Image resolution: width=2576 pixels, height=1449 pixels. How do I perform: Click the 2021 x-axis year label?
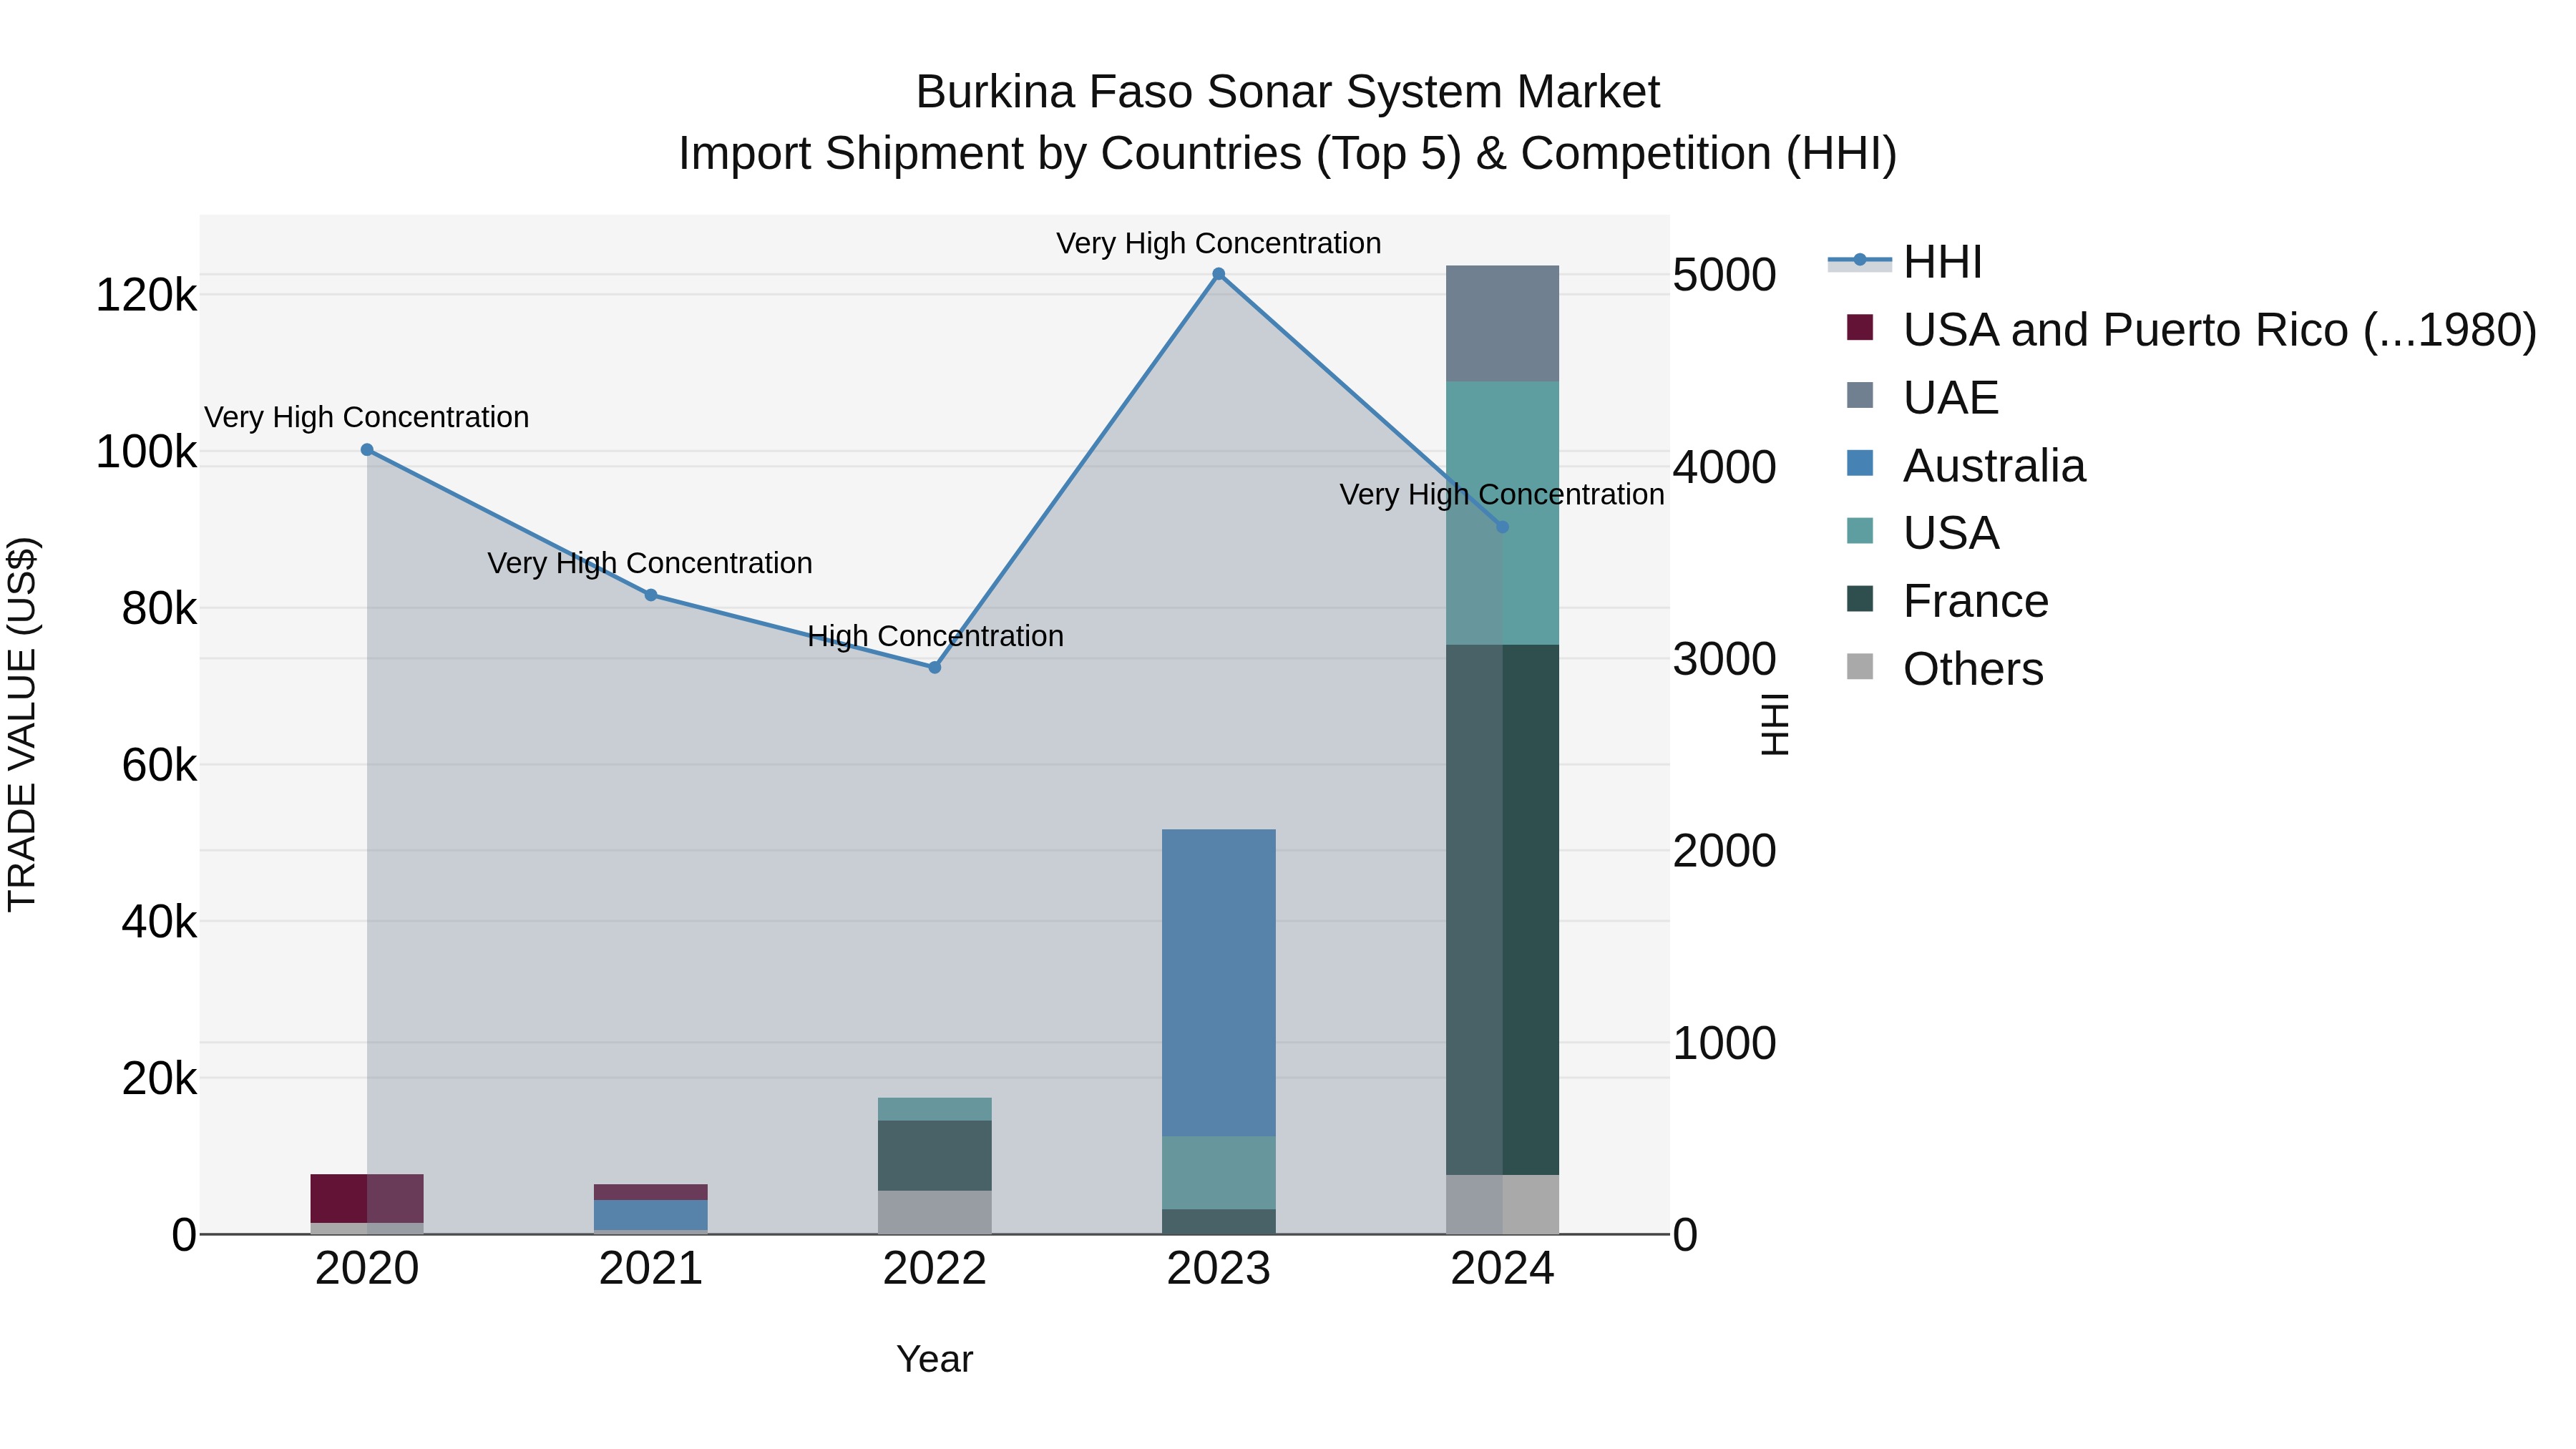click(651, 1269)
